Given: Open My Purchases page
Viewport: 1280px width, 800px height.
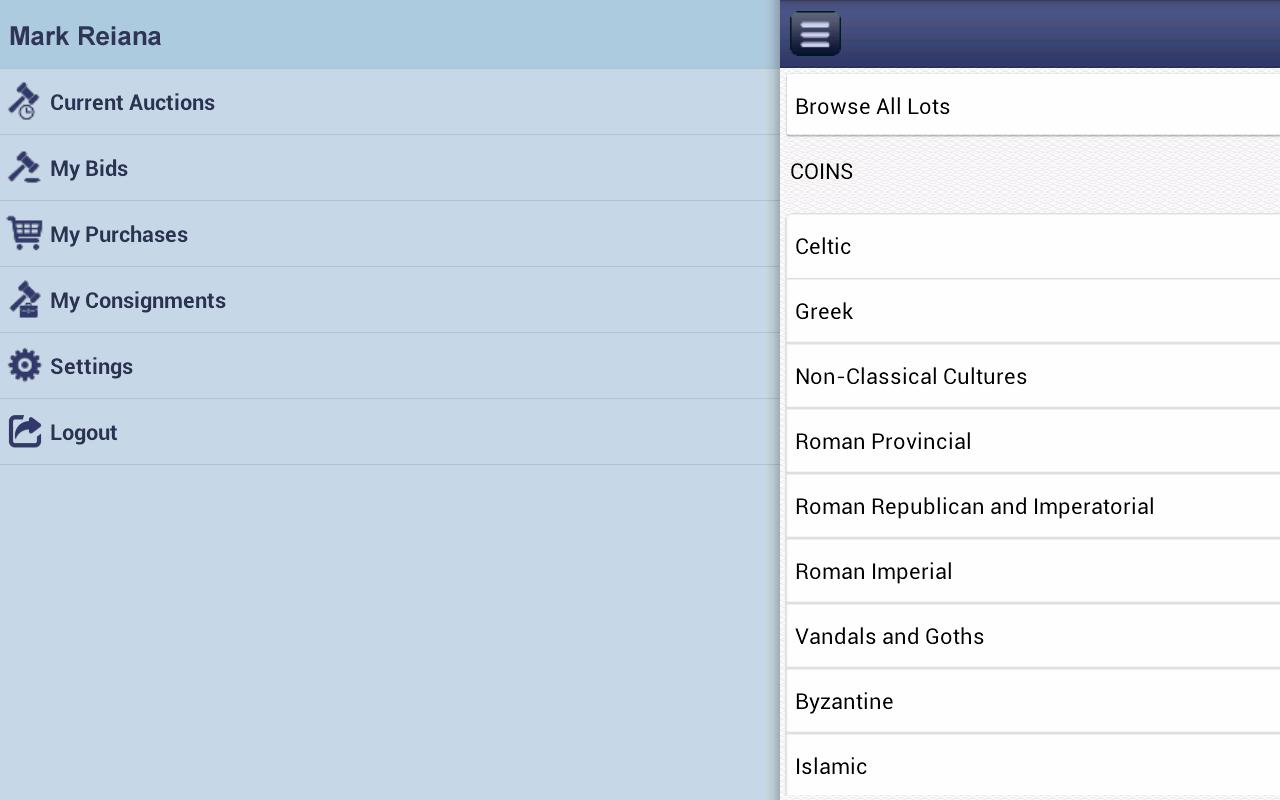Looking at the screenshot, I should click(390, 234).
